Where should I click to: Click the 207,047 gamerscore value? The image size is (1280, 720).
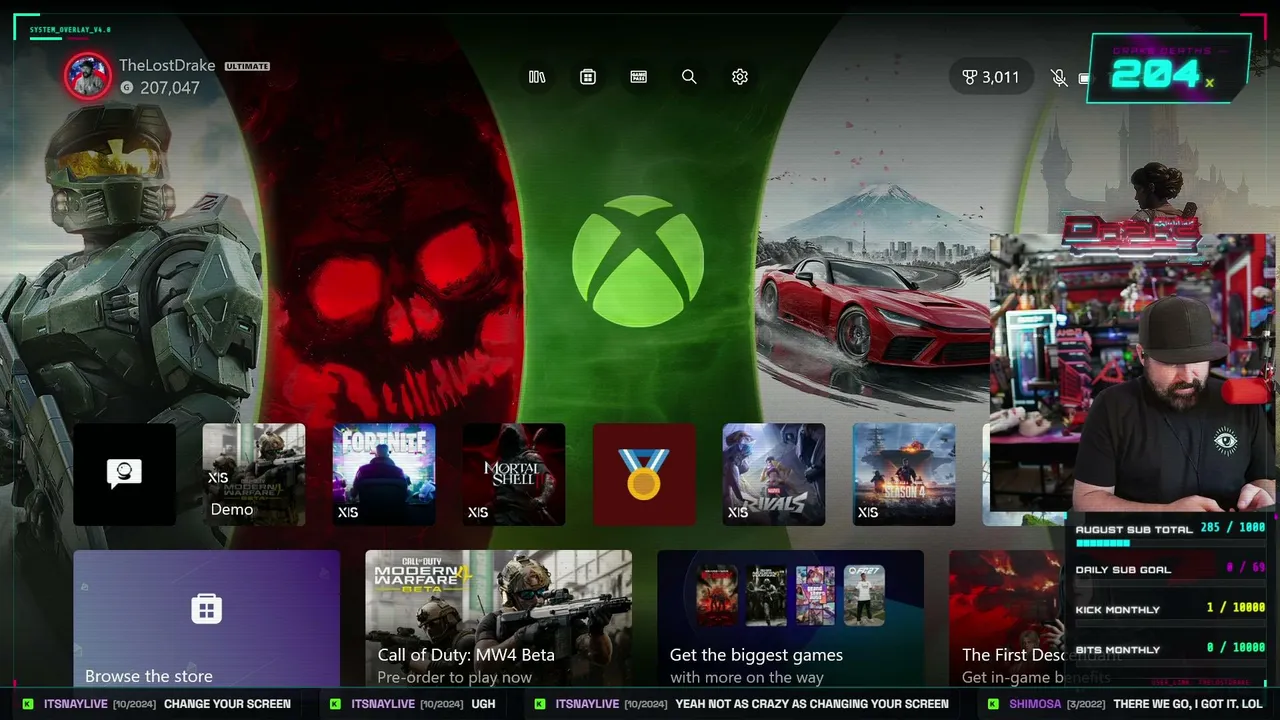click(170, 88)
